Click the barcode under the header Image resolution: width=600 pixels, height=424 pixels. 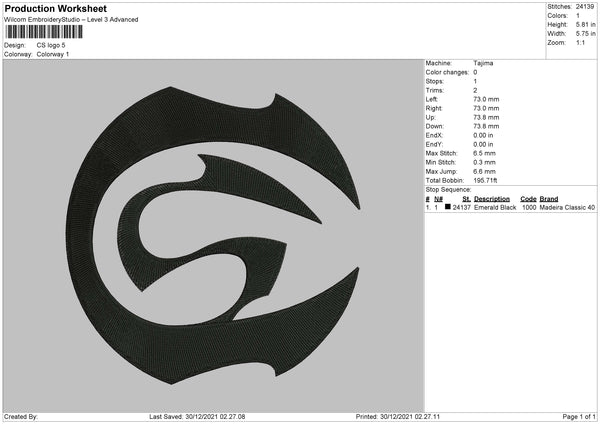tap(44, 32)
